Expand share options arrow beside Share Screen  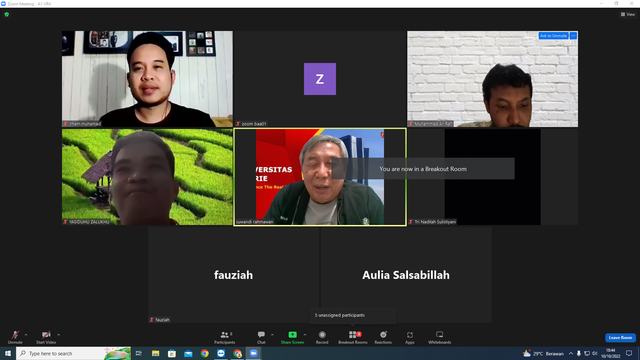(305, 335)
